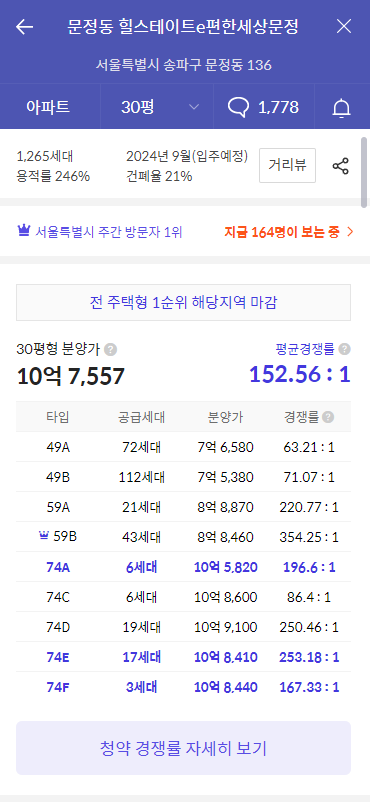Click the 17세대 supply cell

pos(143,657)
